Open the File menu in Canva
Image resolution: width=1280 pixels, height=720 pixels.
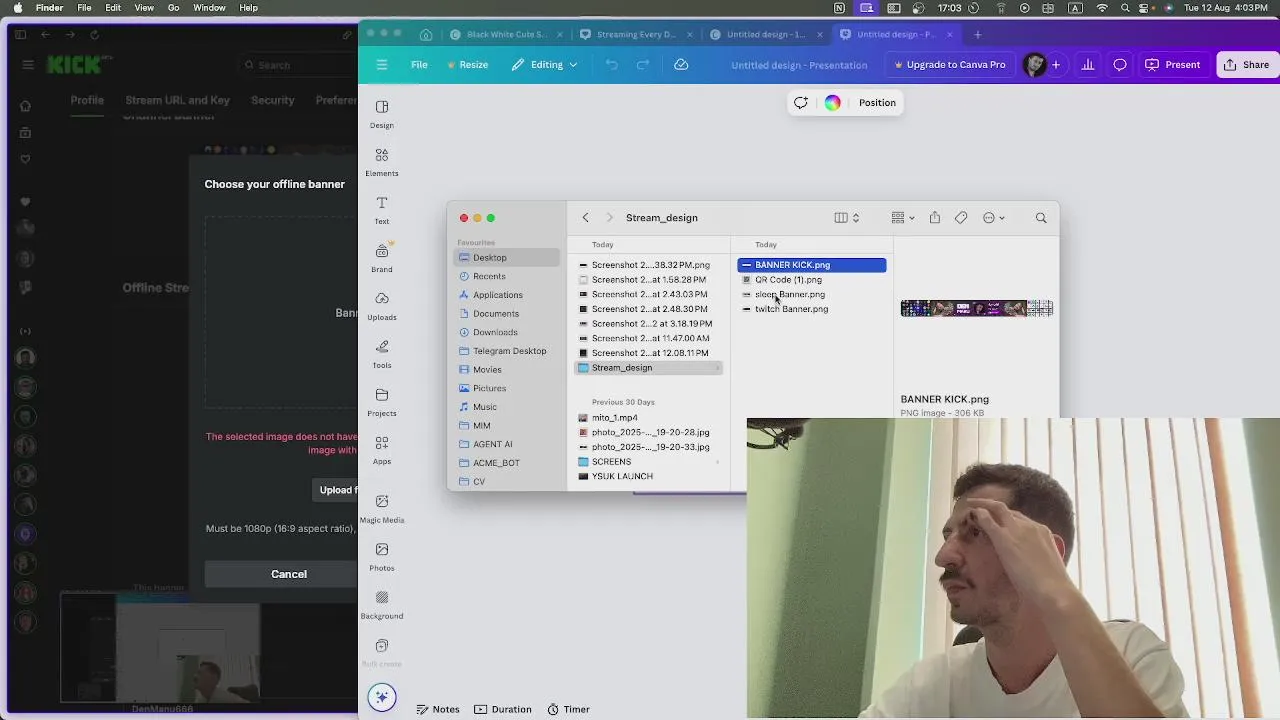pyautogui.click(x=419, y=65)
